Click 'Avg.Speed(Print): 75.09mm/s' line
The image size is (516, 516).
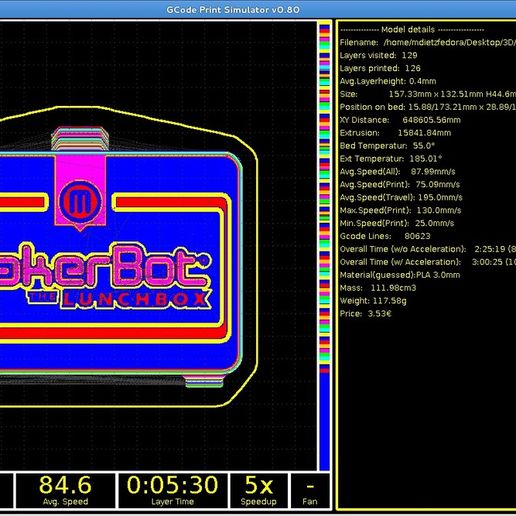(400, 185)
